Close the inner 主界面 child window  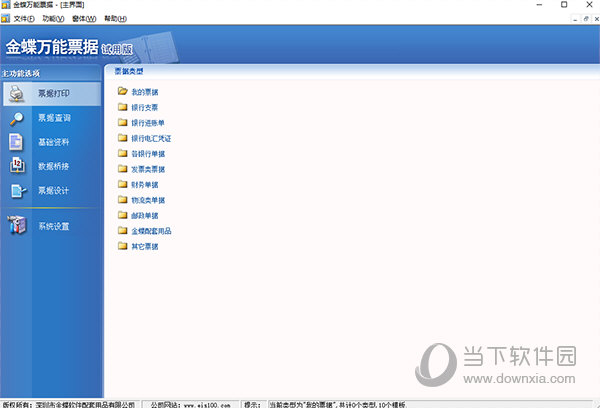(596, 19)
